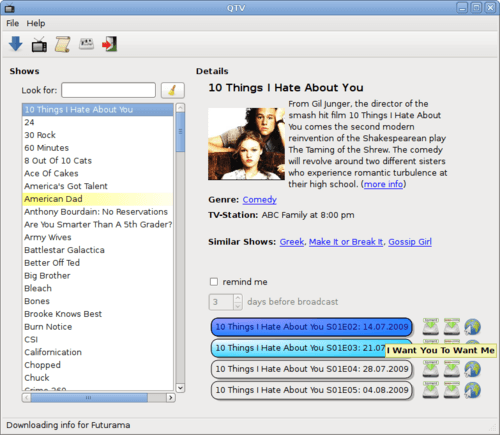Select Bones in the shows list
500x435 pixels.
click(98, 301)
